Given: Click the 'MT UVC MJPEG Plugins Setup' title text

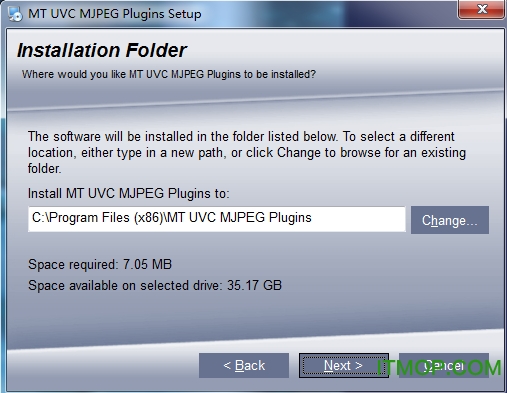Looking at the screenshot, I should [115, 14].
